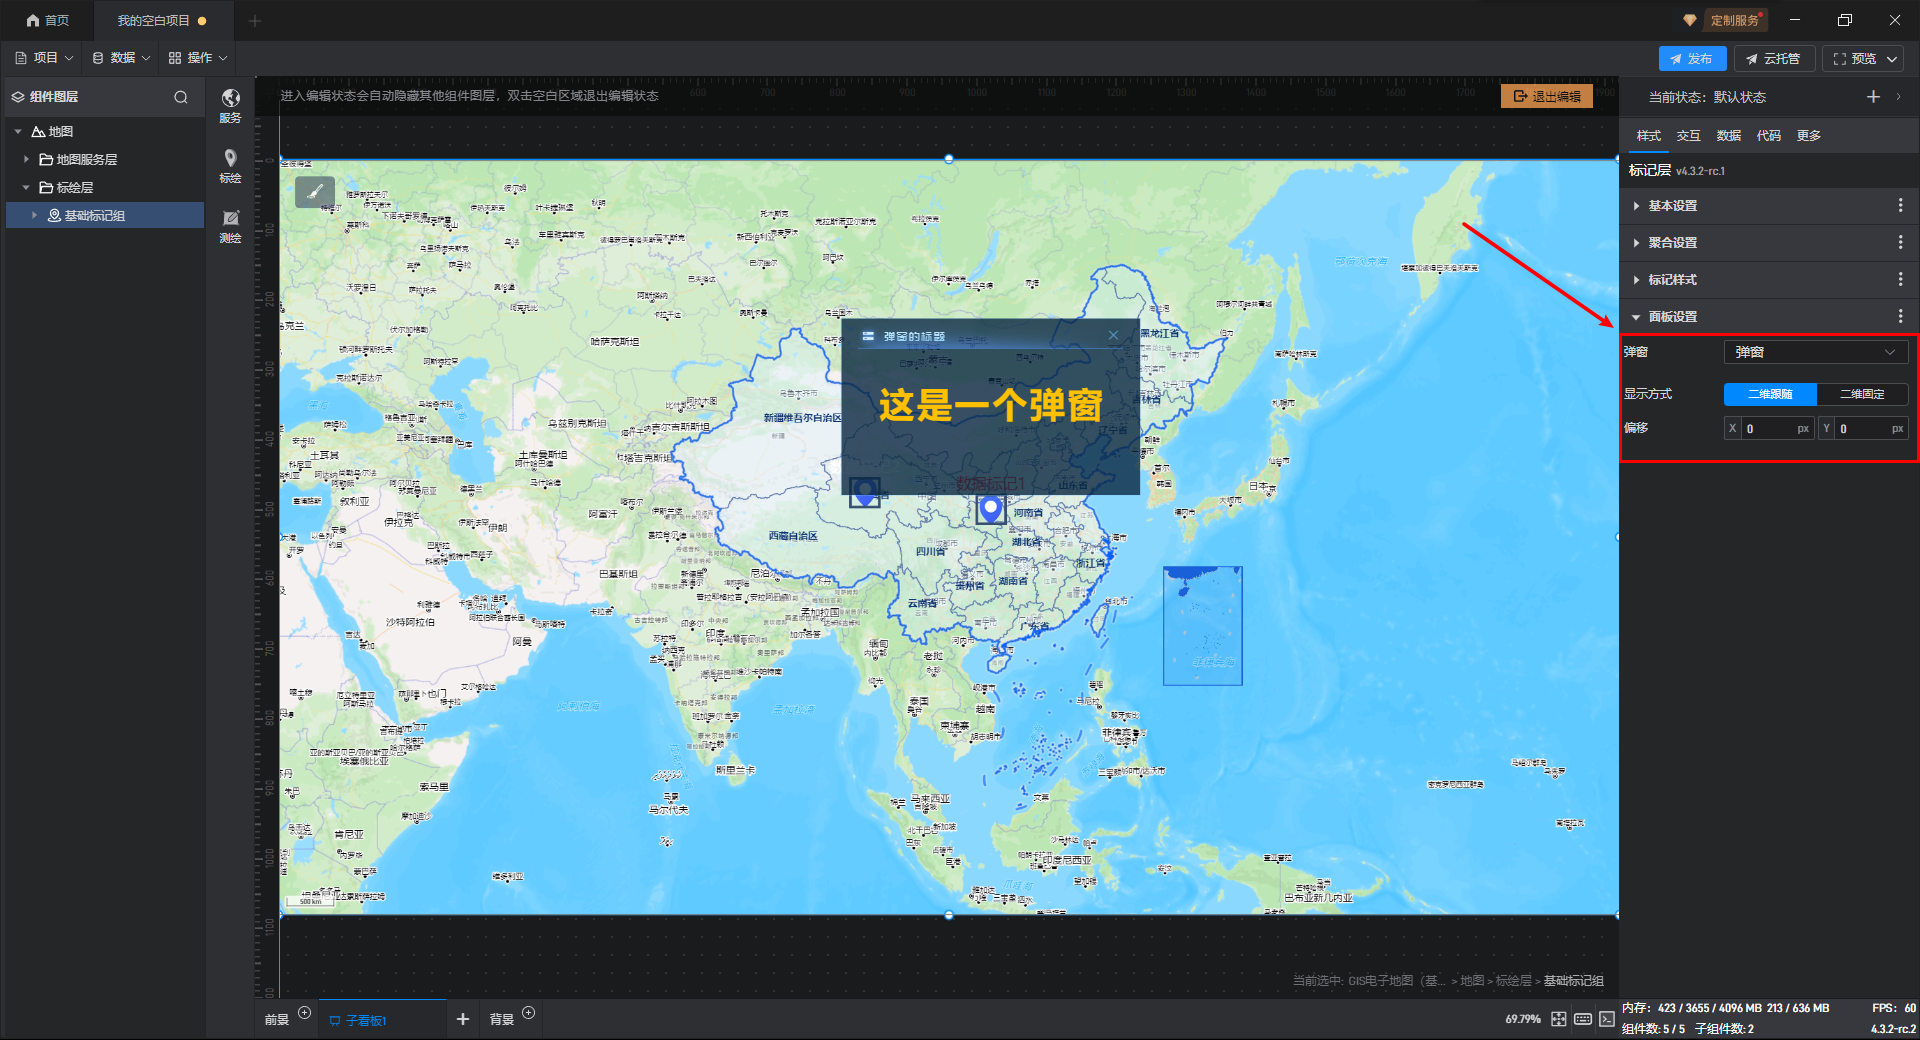Screen dimensions: 1920x1040
Task: Add a new 前景 foreground panel
Action: tap(305, 1013)
